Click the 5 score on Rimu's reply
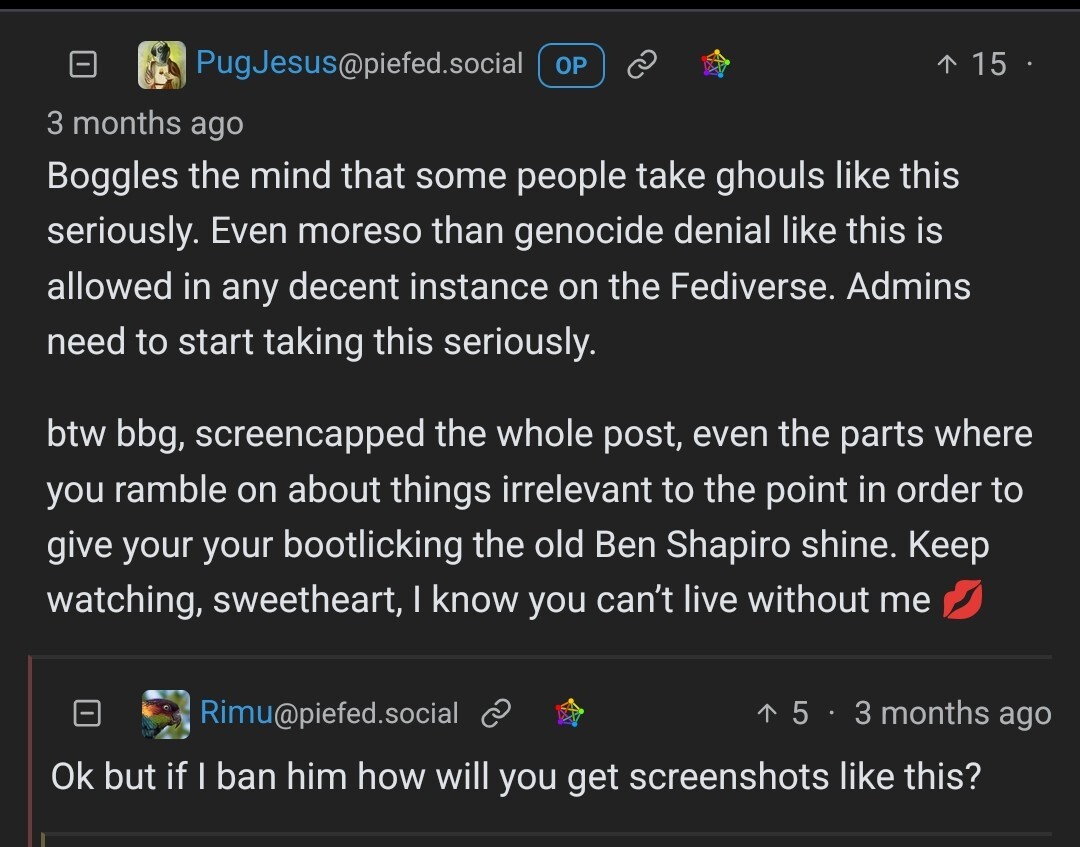This screenshot has height=847, width=1080. (800, 713)
